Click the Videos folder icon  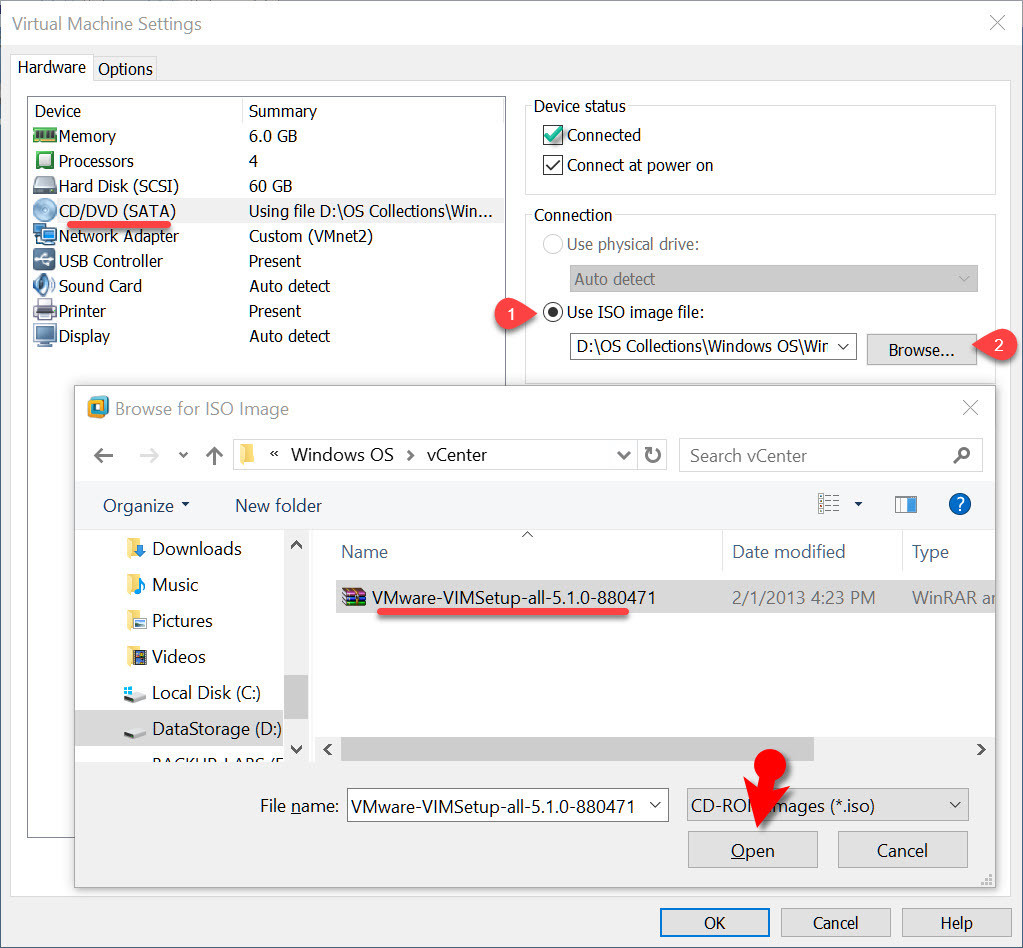[137, 656]
